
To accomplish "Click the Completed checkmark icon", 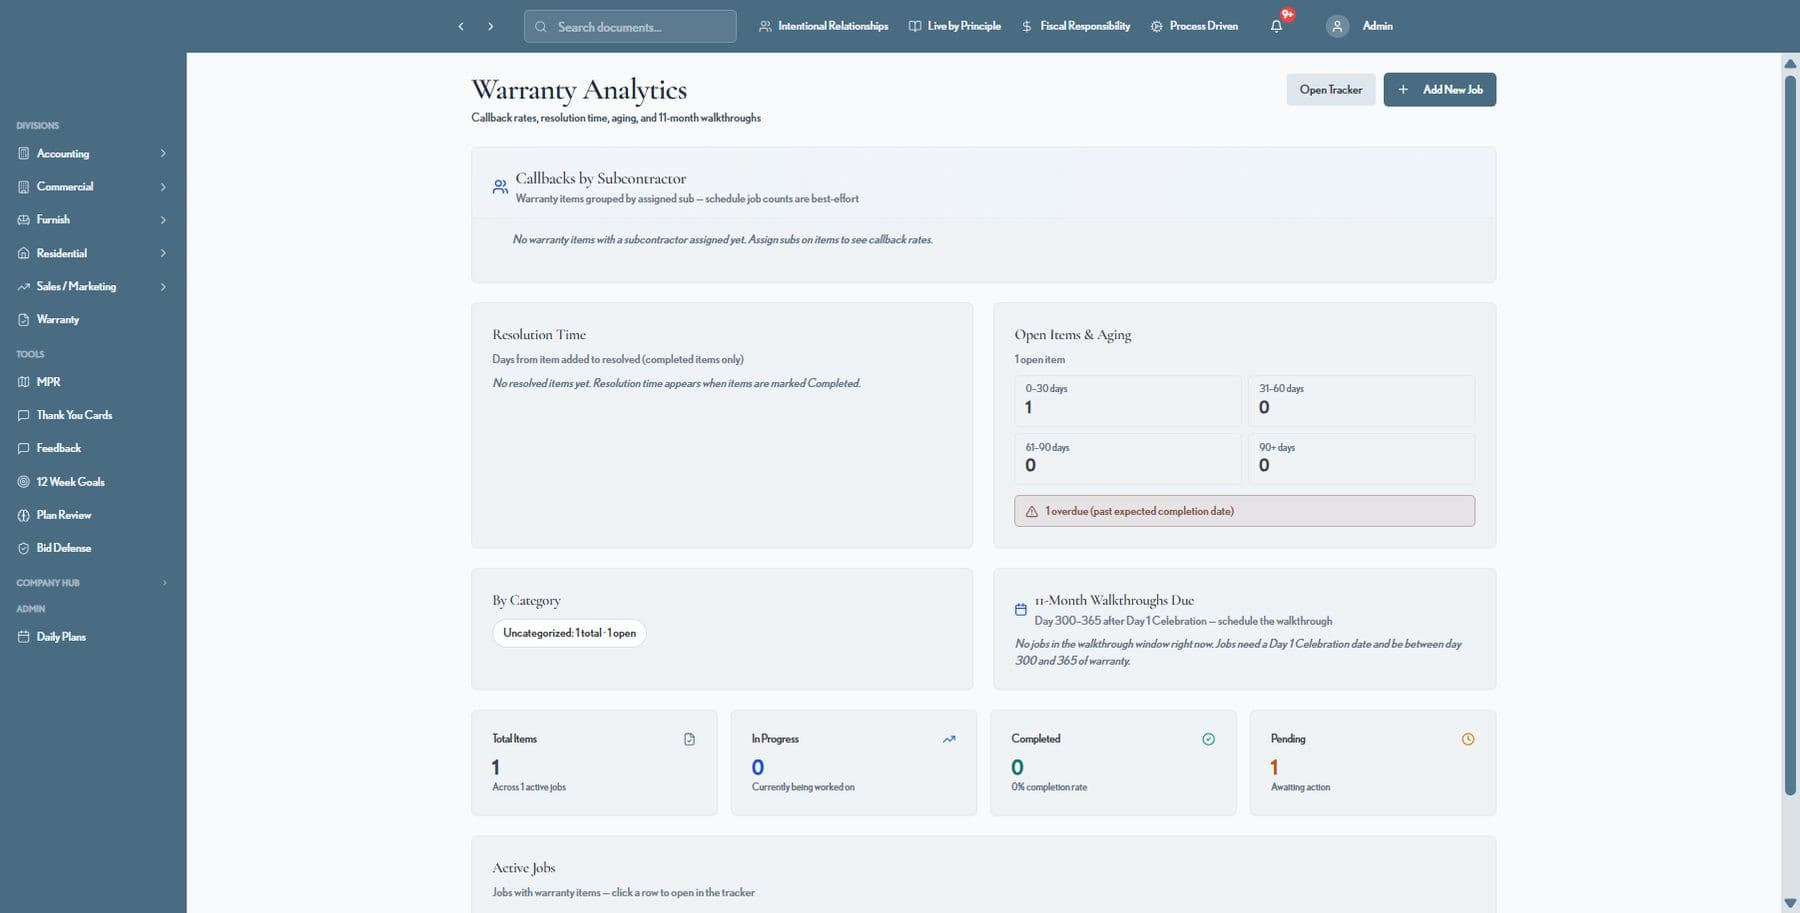I will tap(1208, 740).
